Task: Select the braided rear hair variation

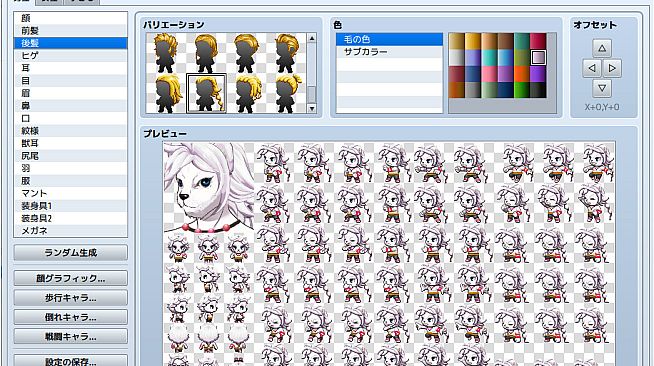Action: pos(206,93)
